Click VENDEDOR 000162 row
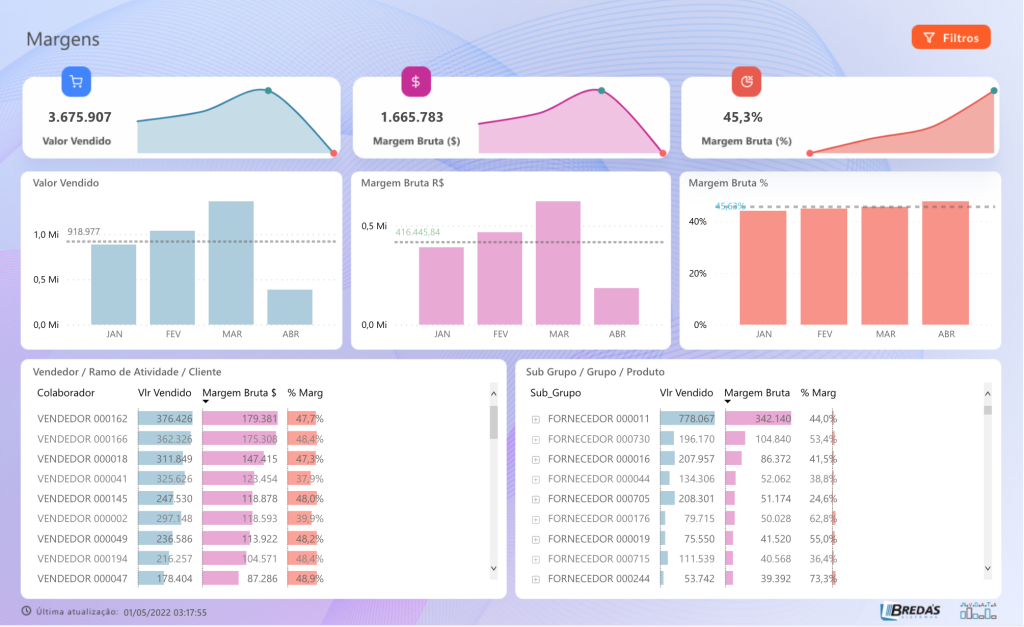Screen dimensions: 1024x627 click(180, 419)
